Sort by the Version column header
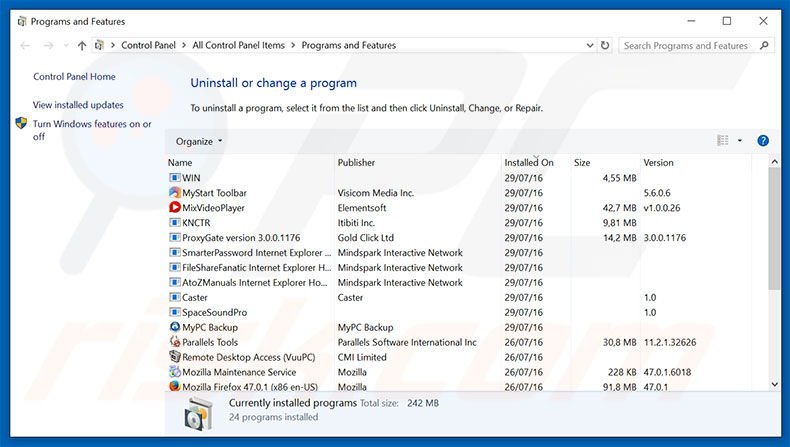The width and height of the screenshot is (790, 447). [x=658, y=163]
